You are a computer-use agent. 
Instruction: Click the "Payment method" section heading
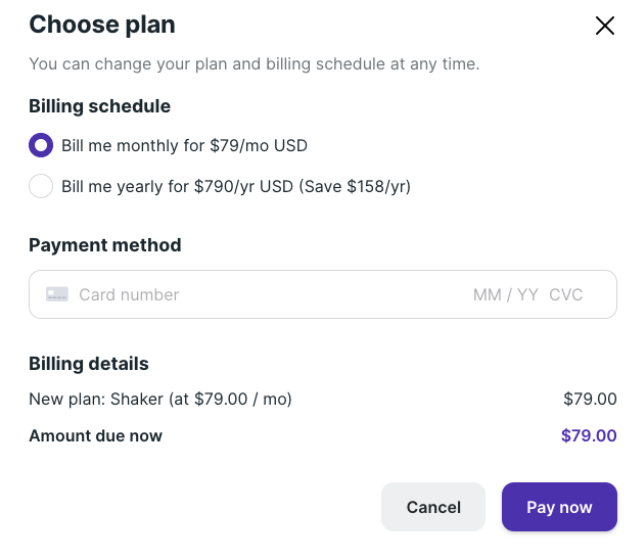pos(105,245)
